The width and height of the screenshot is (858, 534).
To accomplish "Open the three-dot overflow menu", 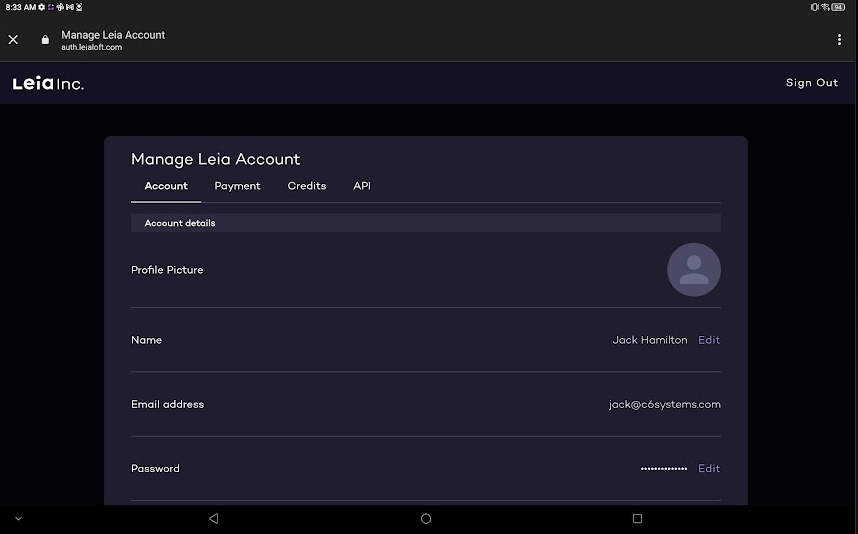I will (839, 39).
